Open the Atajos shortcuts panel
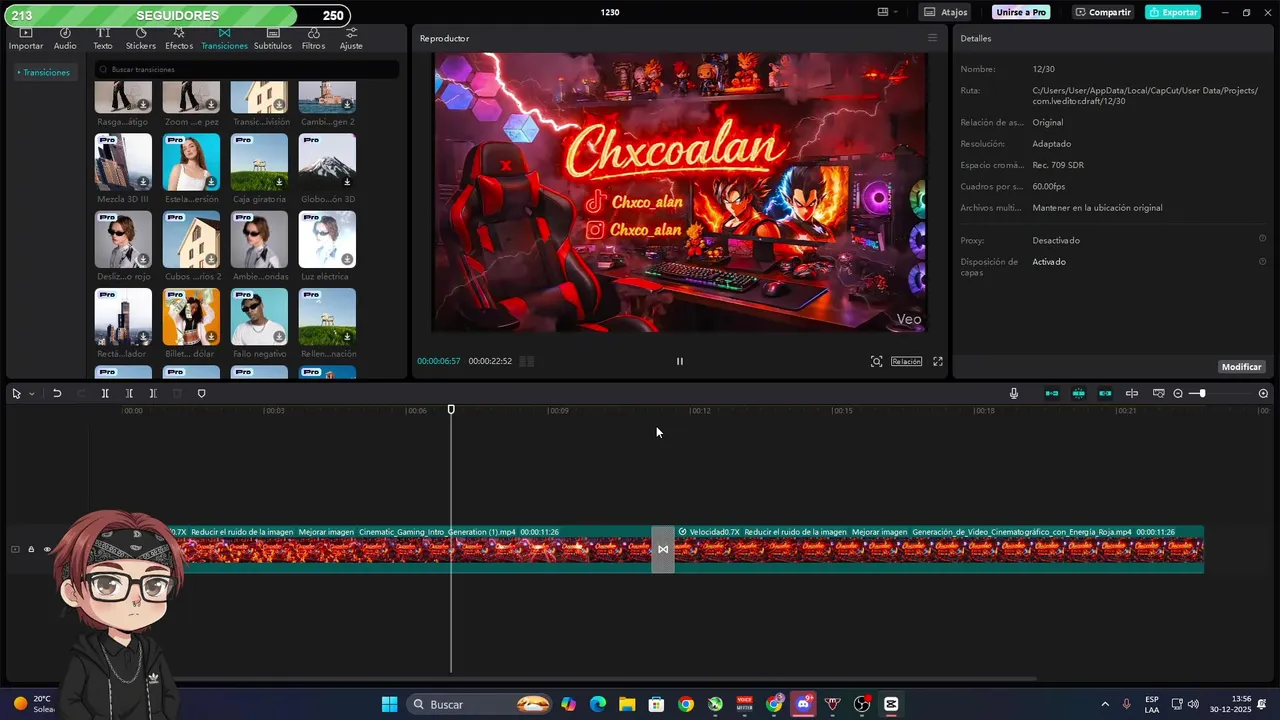 click(946, 12)
